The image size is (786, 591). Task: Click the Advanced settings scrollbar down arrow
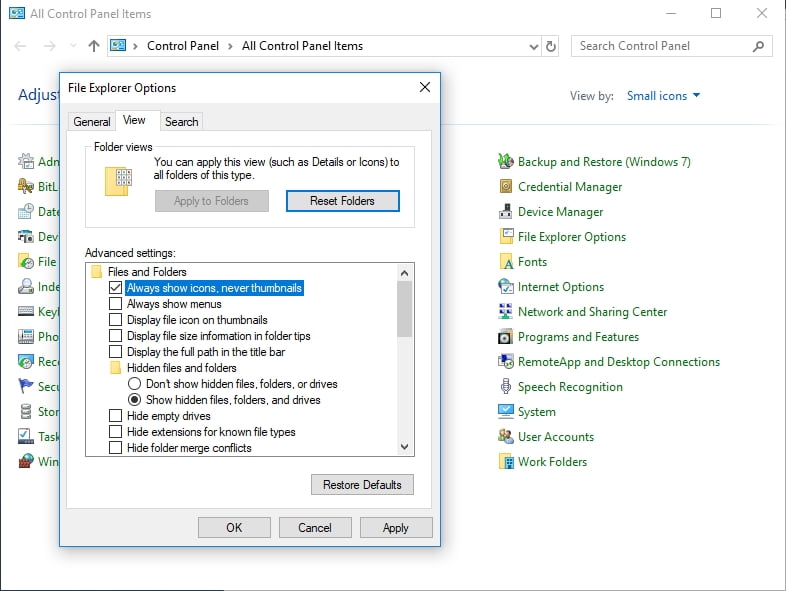pyautogui.click(x=405, y=448)
